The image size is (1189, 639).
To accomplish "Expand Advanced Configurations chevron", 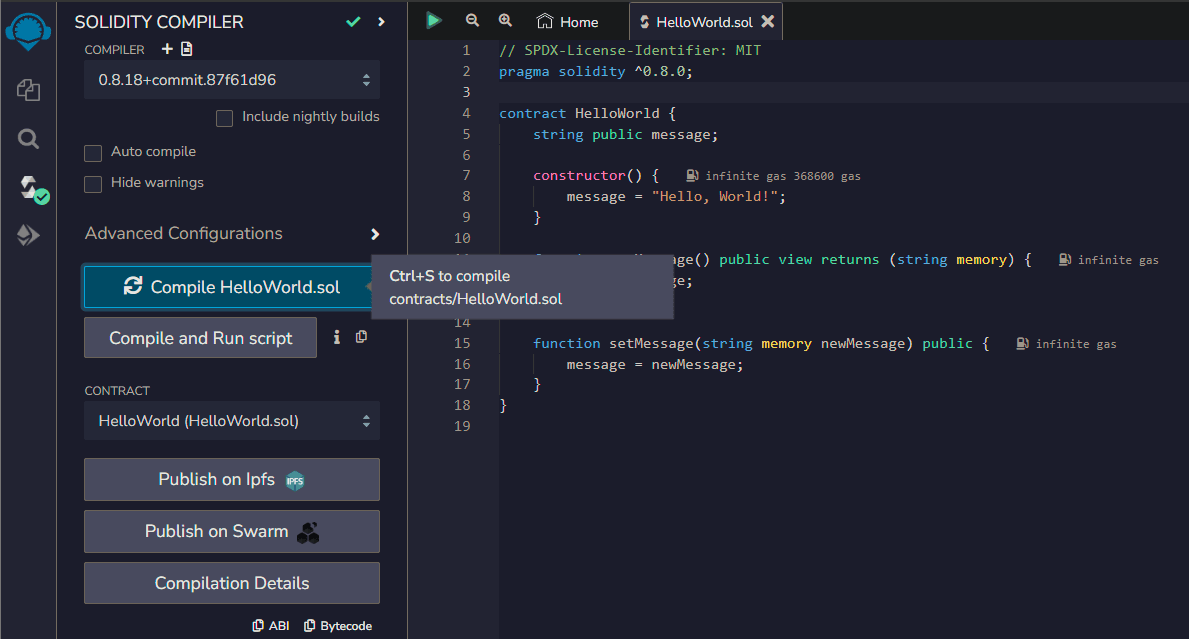I will point(375,234).
